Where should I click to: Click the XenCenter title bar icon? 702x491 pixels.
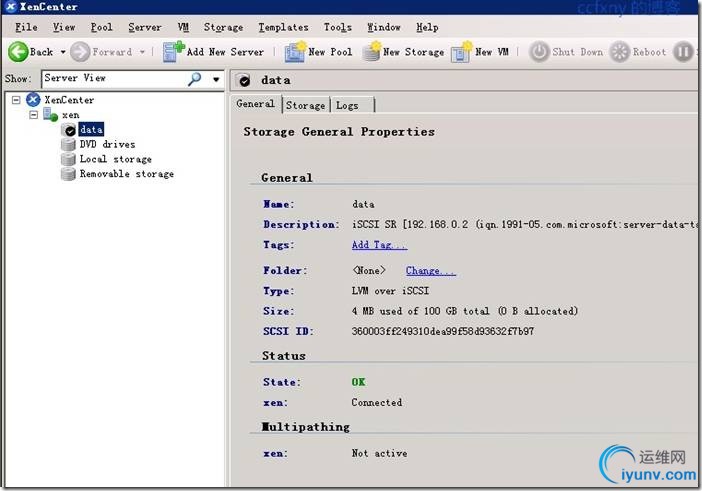(11, 7)
